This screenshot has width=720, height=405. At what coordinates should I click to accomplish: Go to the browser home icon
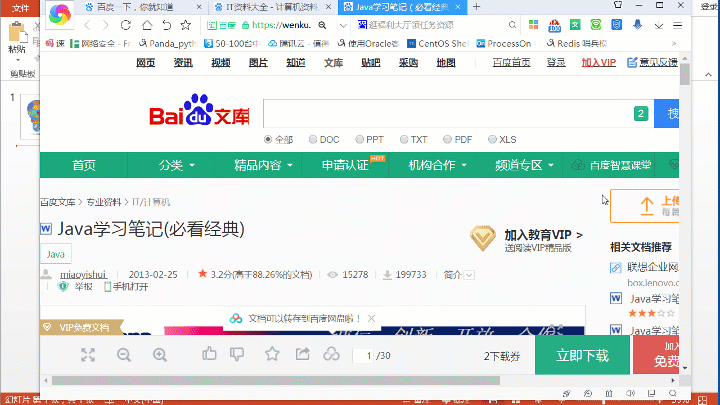click(147, 25)
